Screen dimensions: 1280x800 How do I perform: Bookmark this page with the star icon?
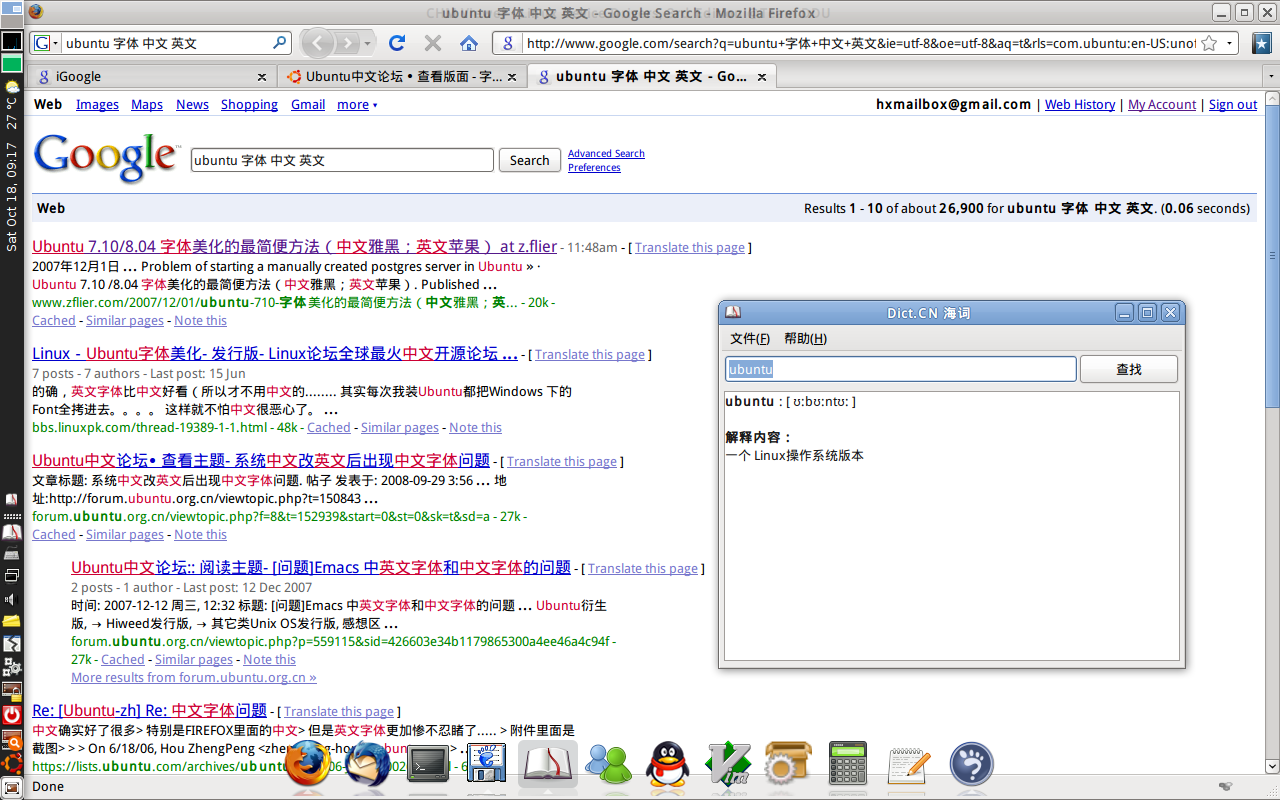1208,43
